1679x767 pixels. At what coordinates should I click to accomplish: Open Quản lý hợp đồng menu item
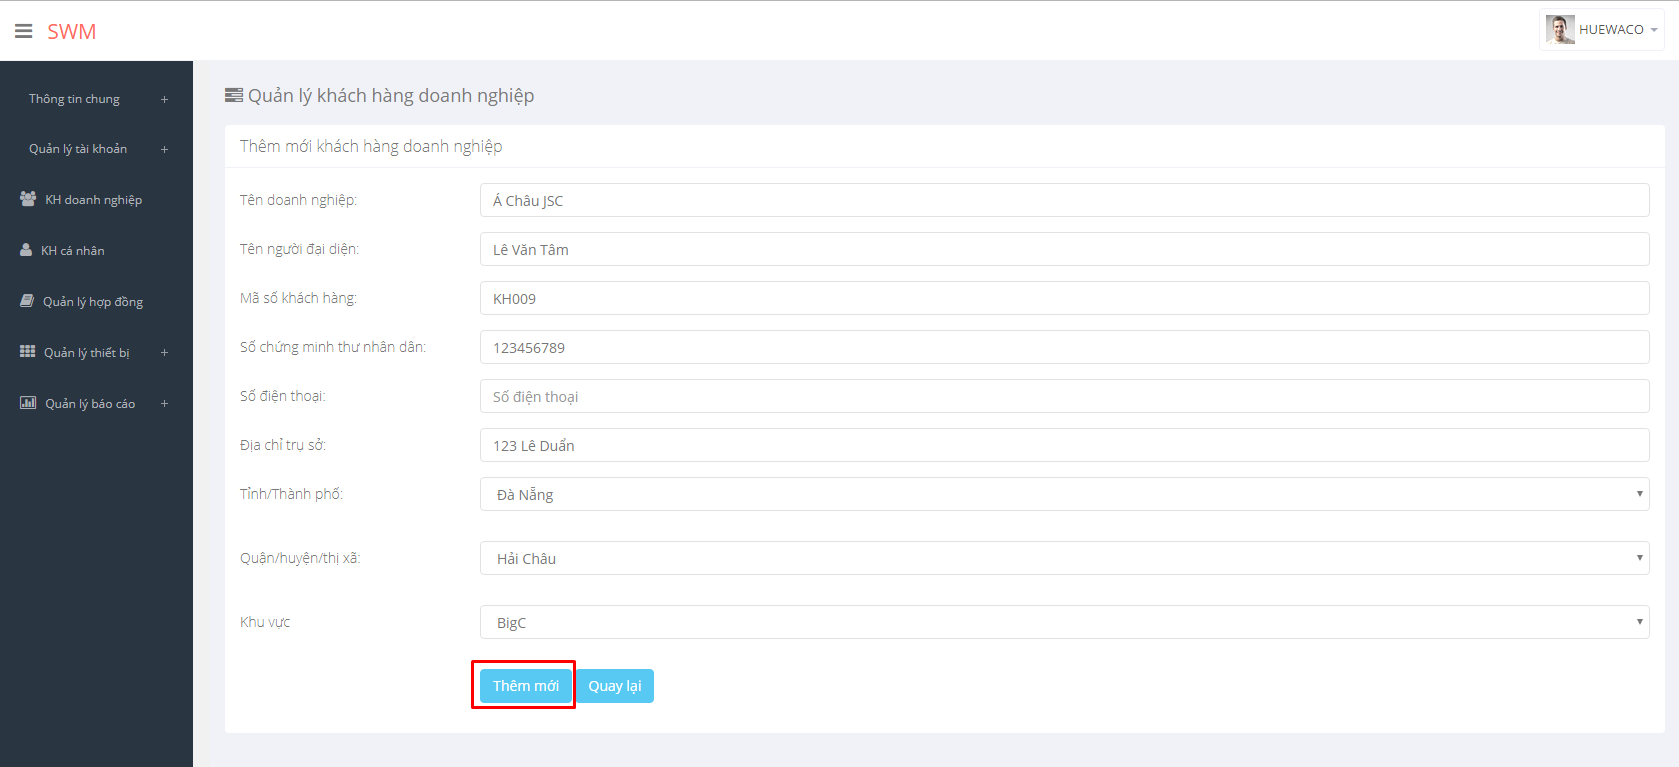point(93,302)
